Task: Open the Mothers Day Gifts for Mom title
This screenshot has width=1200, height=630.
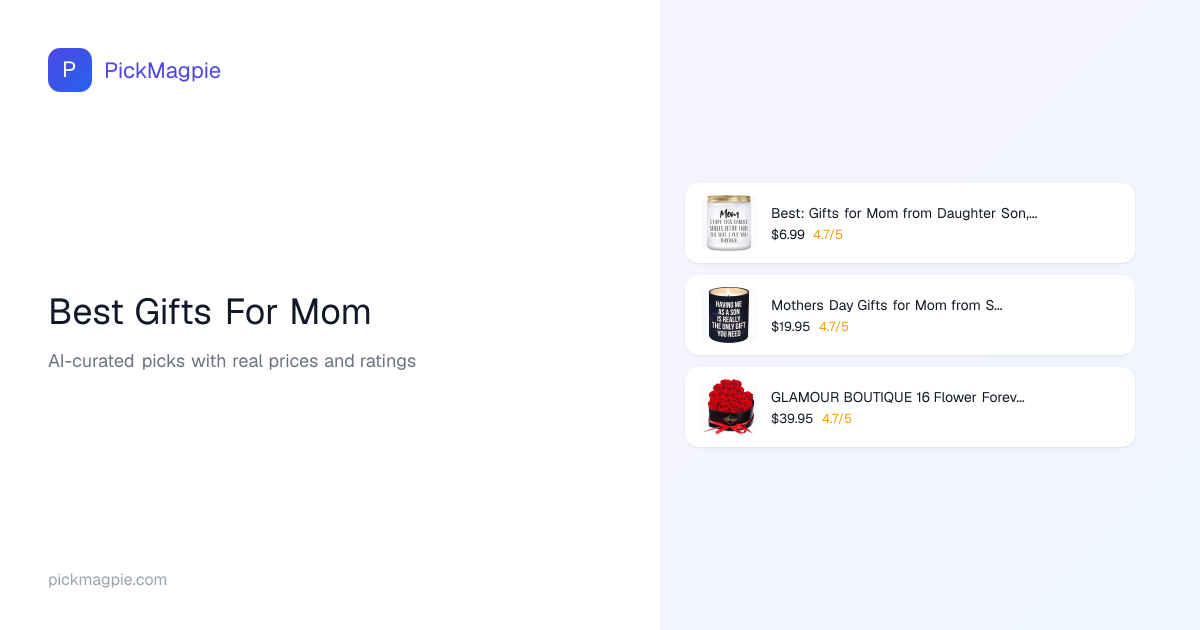Action: 886,305
